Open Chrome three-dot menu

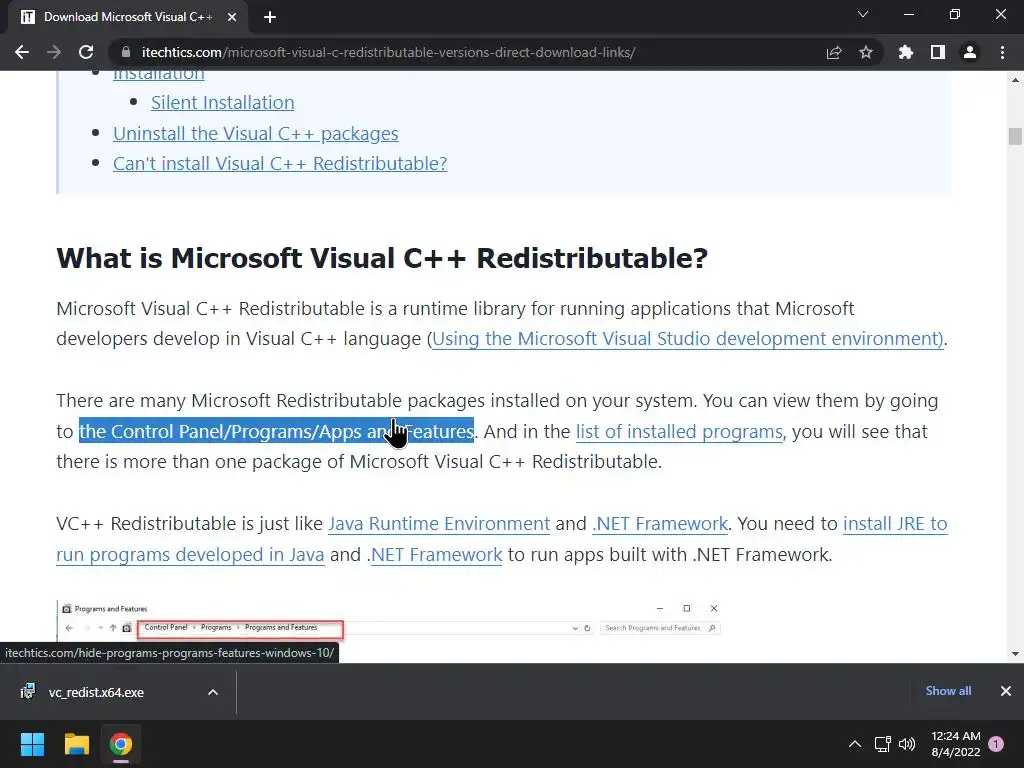point(1002,52)
